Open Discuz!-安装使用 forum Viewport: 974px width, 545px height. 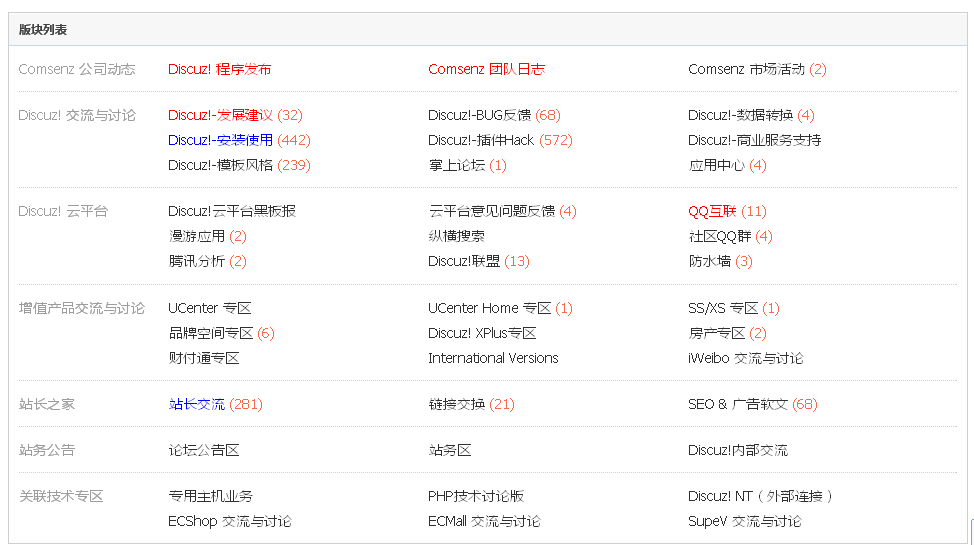coord(220,140)
